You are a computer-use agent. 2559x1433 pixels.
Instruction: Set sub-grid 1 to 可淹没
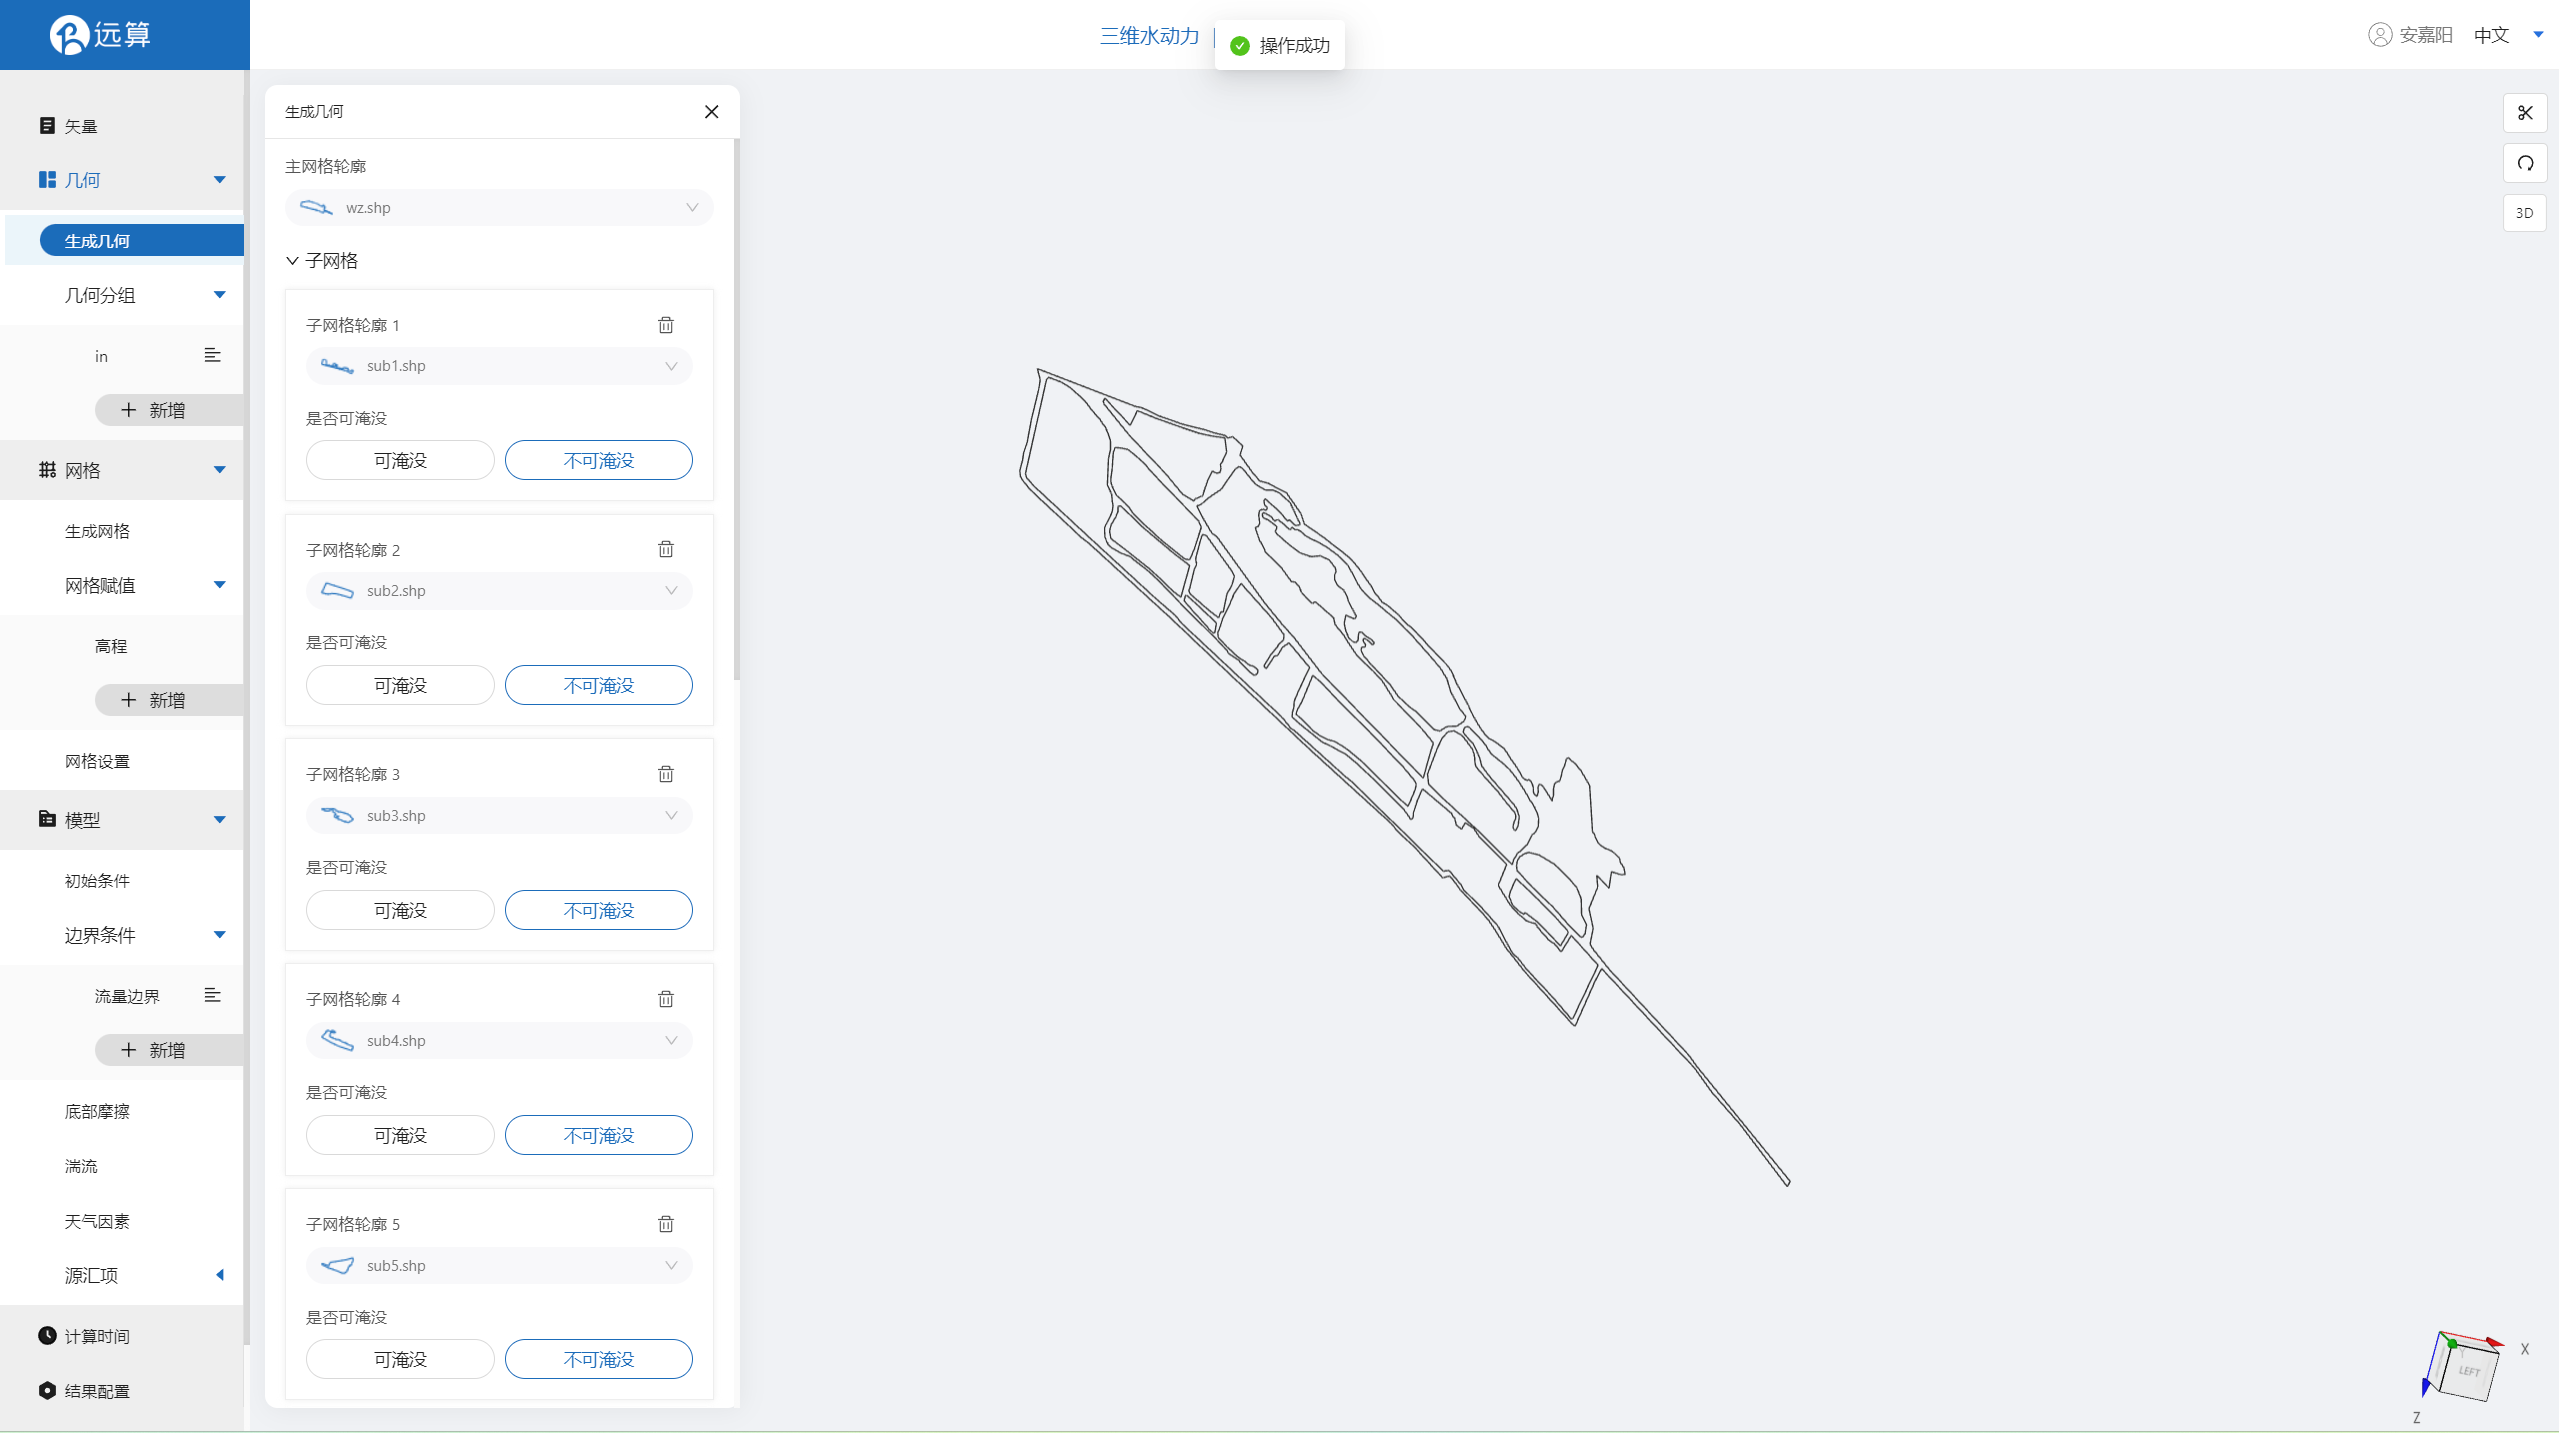click(400, 460)
